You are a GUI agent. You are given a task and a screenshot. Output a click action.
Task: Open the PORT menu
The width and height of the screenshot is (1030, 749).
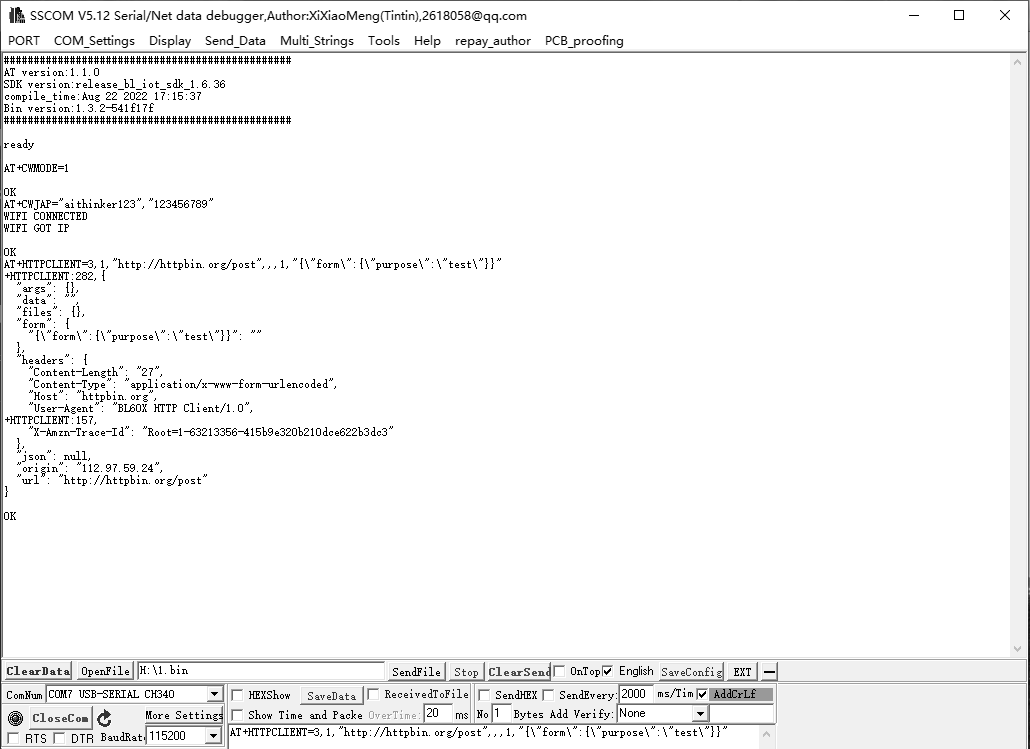pos(24,41)
